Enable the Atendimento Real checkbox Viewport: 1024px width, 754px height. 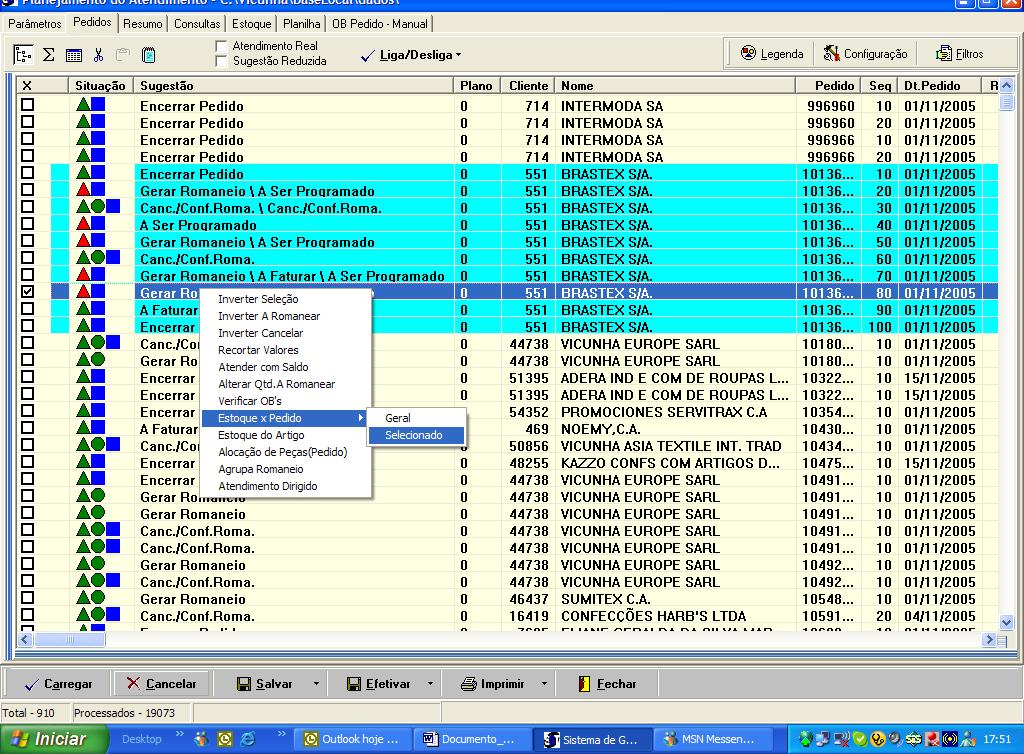coord(222,46)
